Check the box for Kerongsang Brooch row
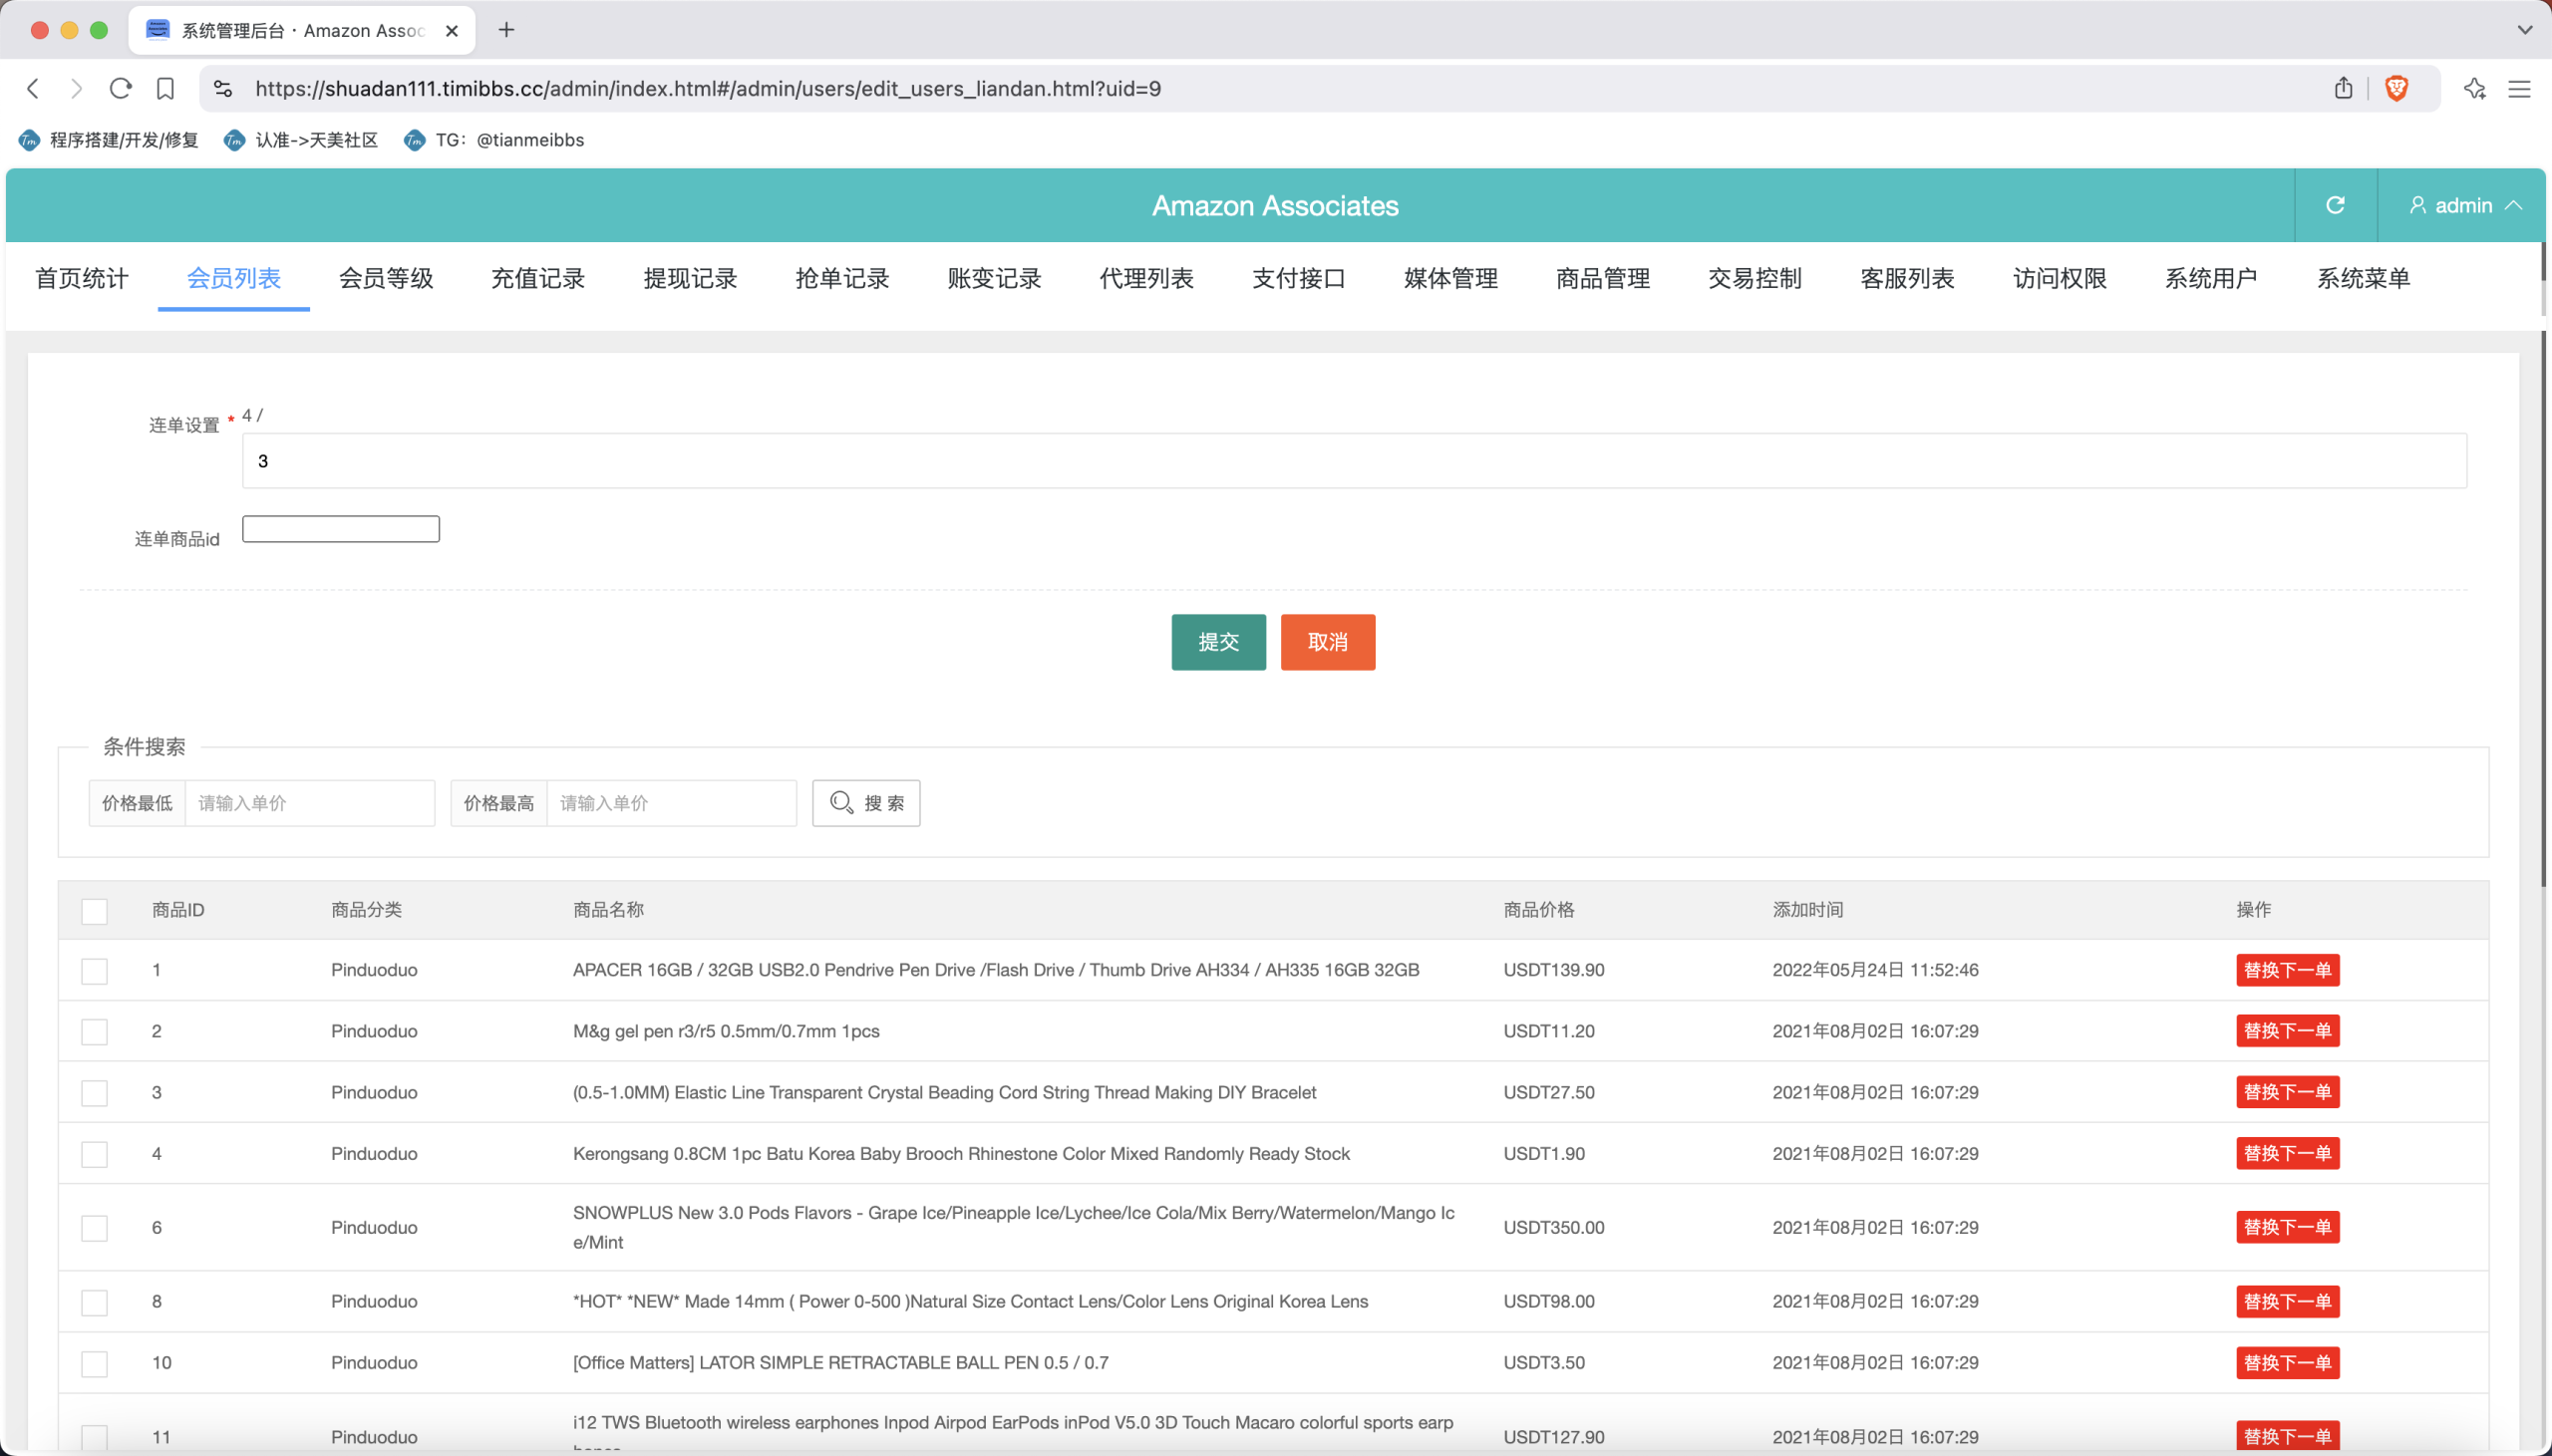This screenshot has width=2552, height=1456. point(94,1154)
